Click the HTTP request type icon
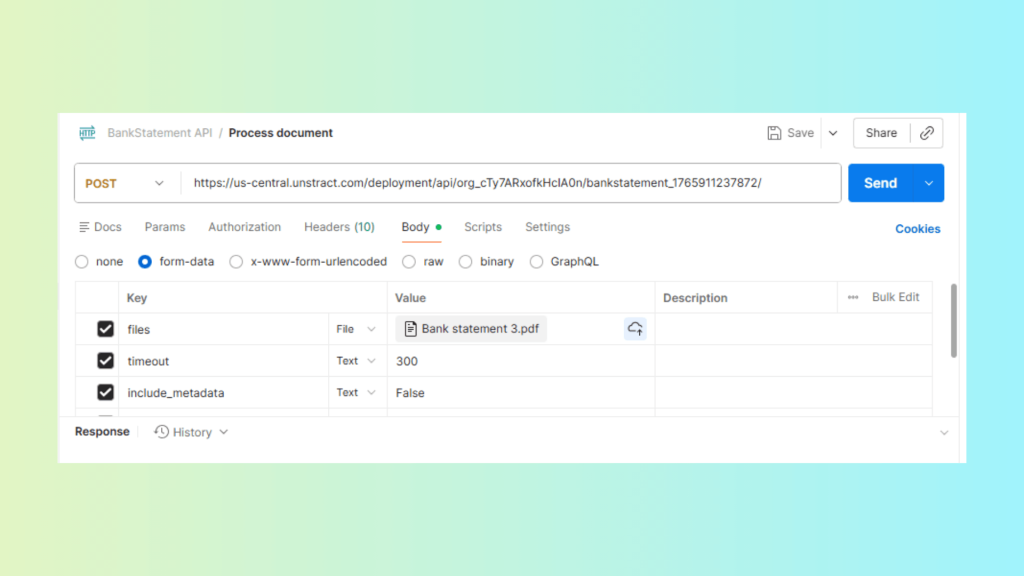 click(x=87, y=133)
